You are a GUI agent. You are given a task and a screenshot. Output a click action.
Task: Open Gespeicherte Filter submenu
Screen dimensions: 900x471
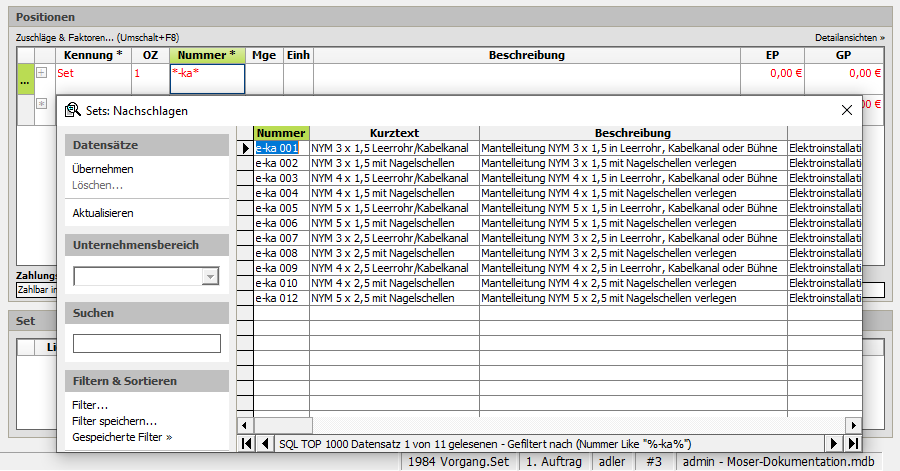121,437
